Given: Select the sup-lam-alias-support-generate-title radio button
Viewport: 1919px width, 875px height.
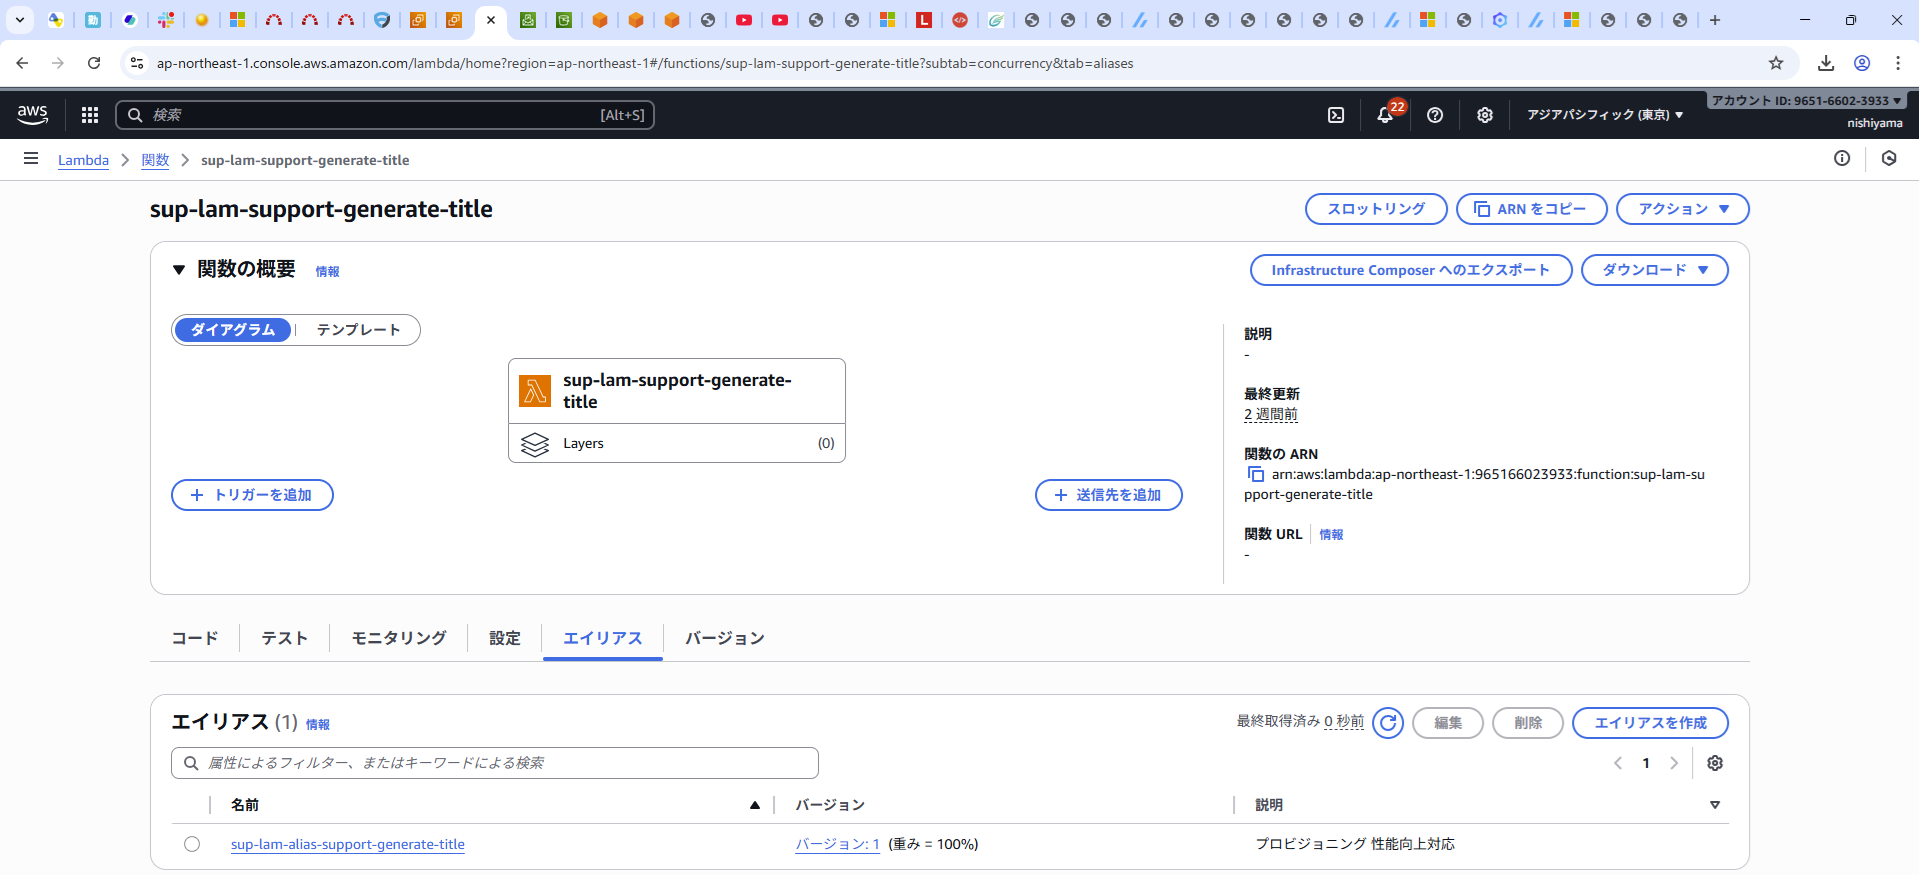Looking at the screenshot, I should click(x=192, y=844).
